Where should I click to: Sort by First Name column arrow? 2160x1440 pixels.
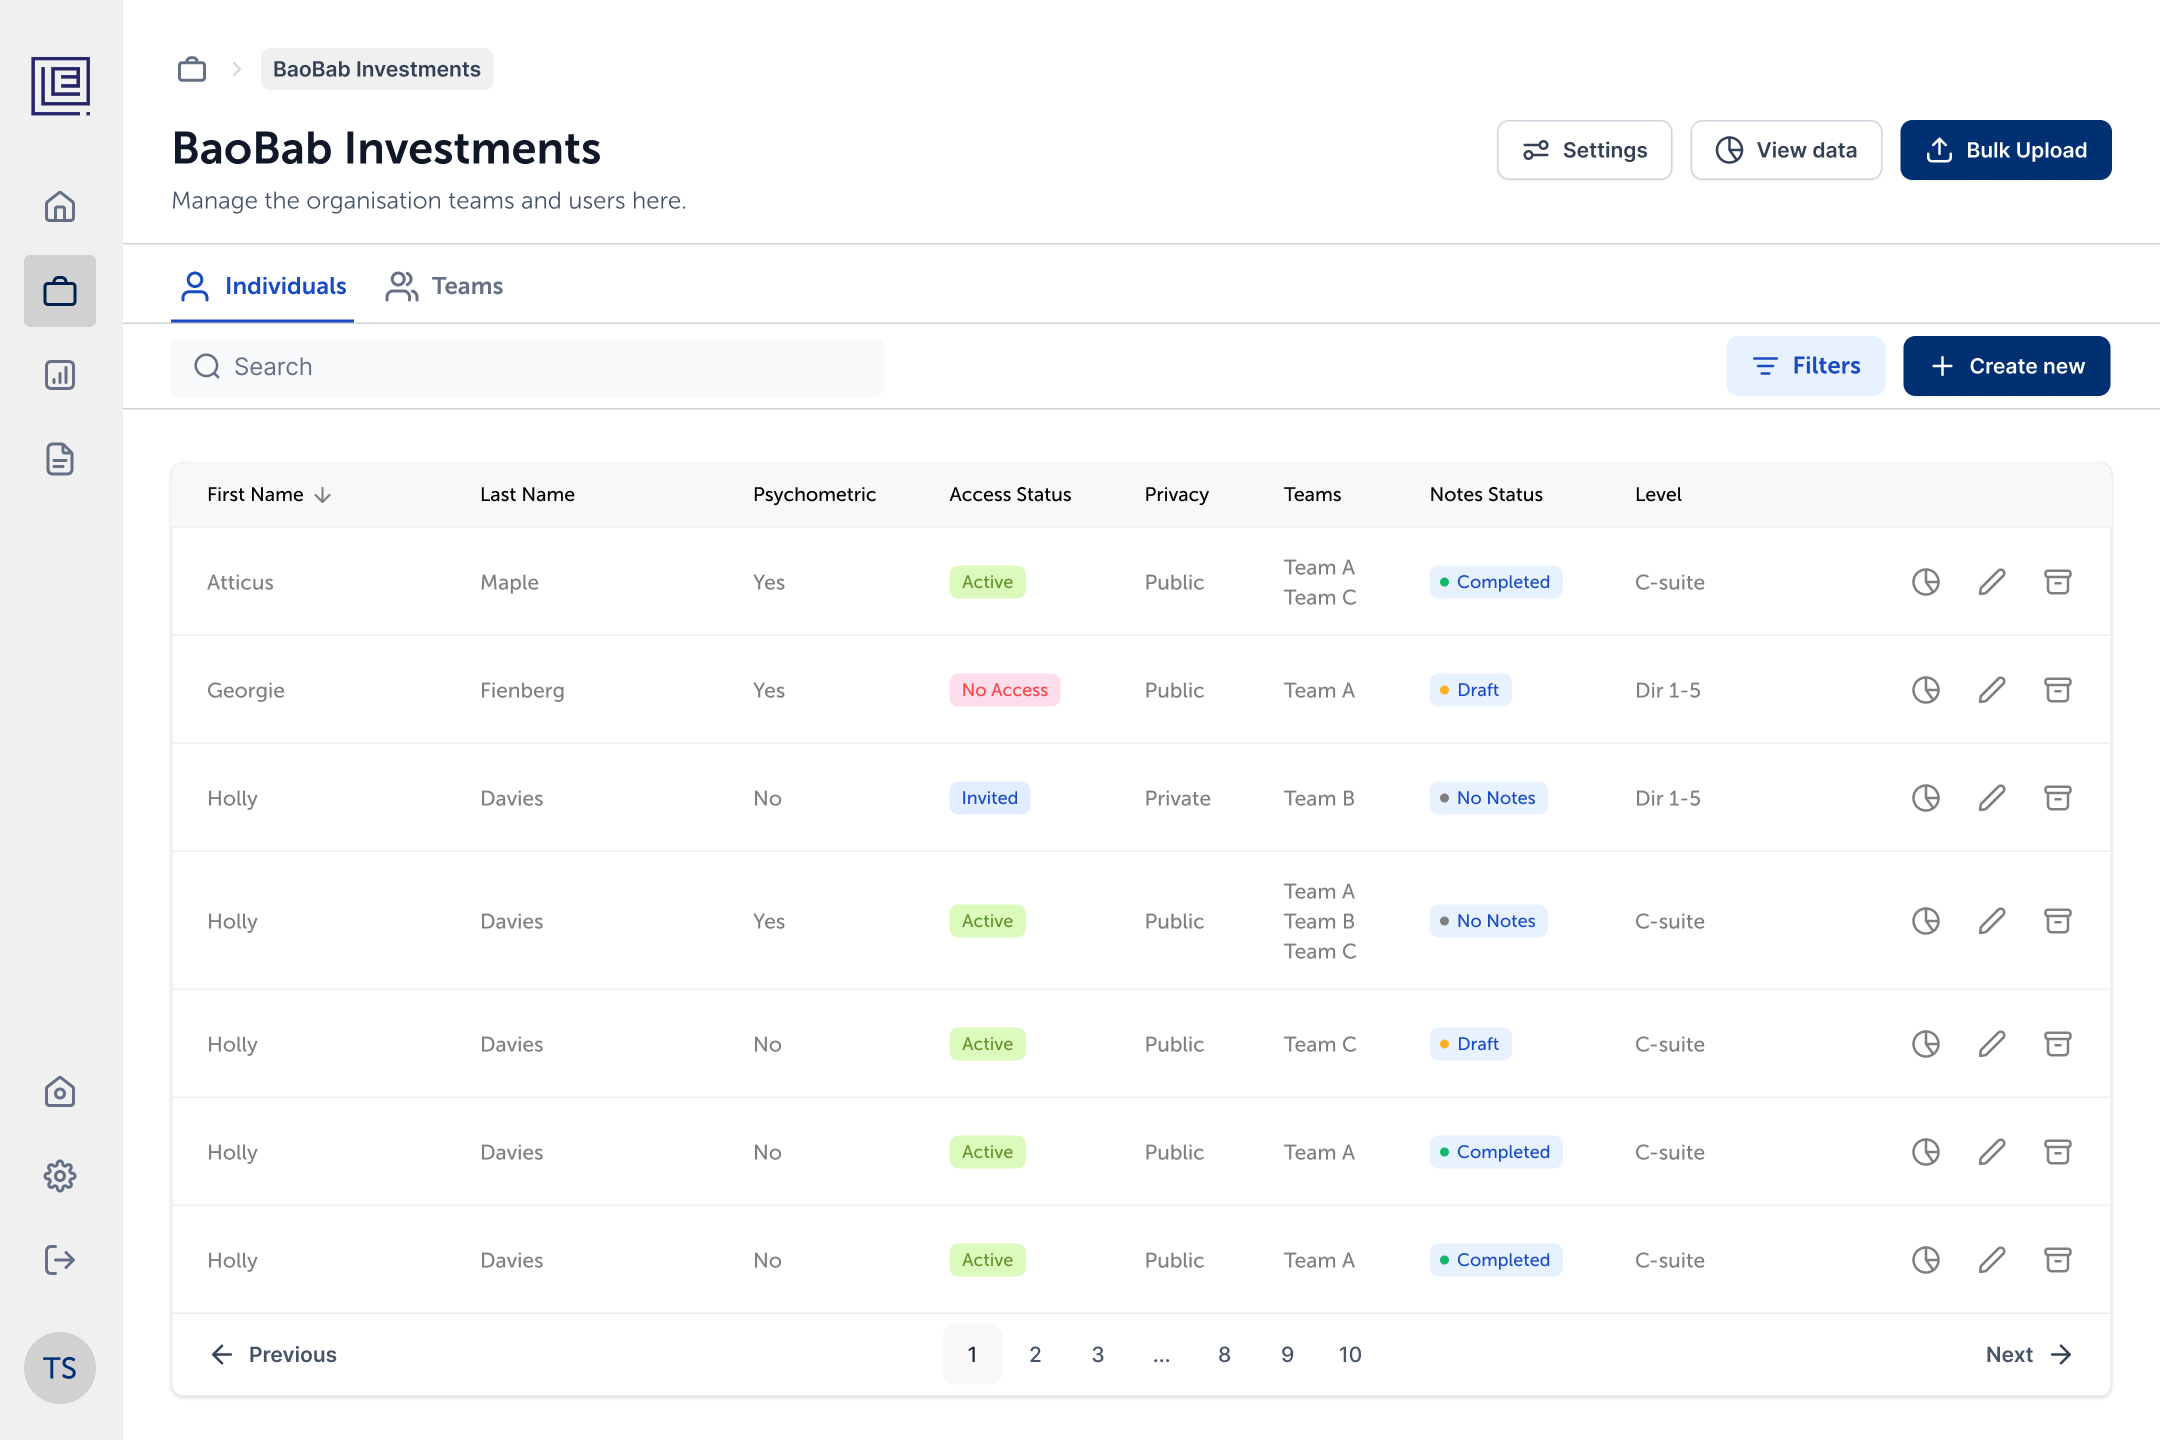[322, 495]
